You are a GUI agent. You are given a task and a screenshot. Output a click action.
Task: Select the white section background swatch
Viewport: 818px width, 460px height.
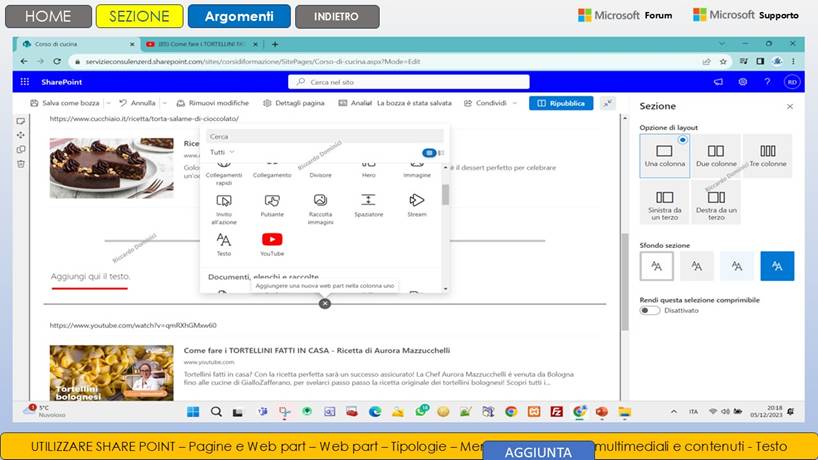click(656, 266)
